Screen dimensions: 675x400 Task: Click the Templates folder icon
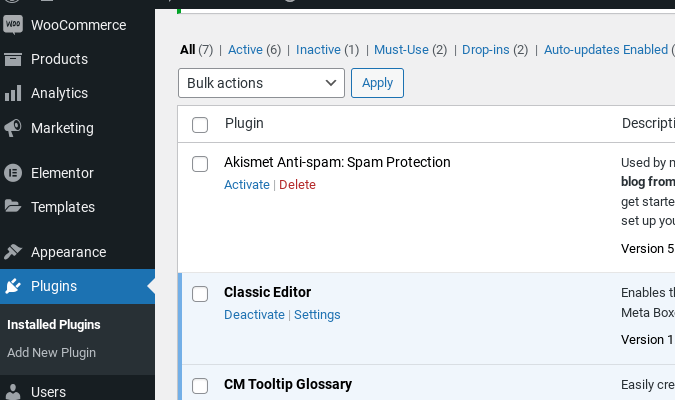tap(13, 207)
